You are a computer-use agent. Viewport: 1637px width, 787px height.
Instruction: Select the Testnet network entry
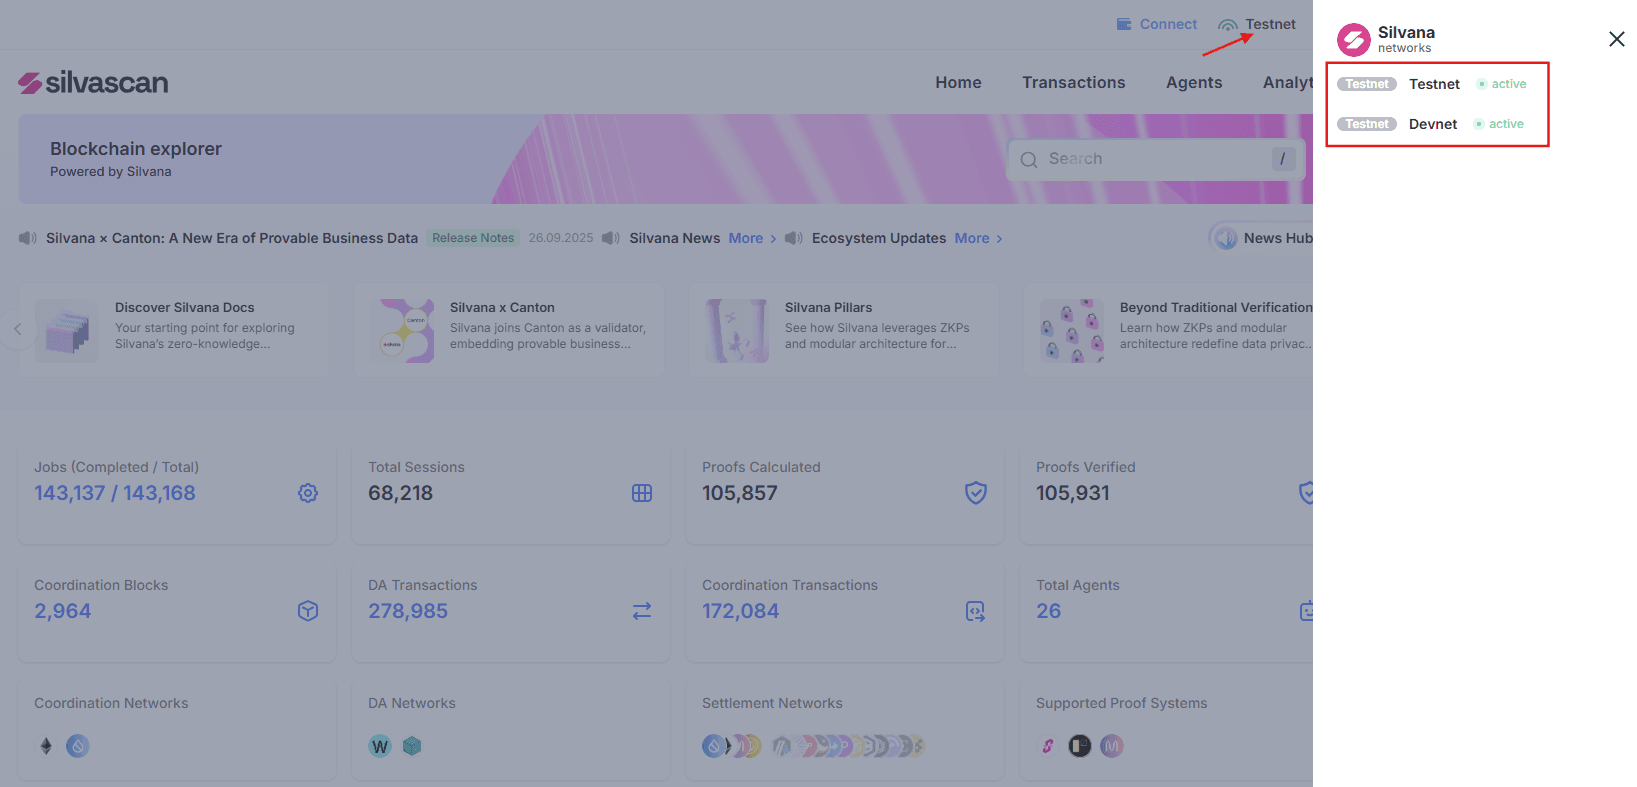1434,84
